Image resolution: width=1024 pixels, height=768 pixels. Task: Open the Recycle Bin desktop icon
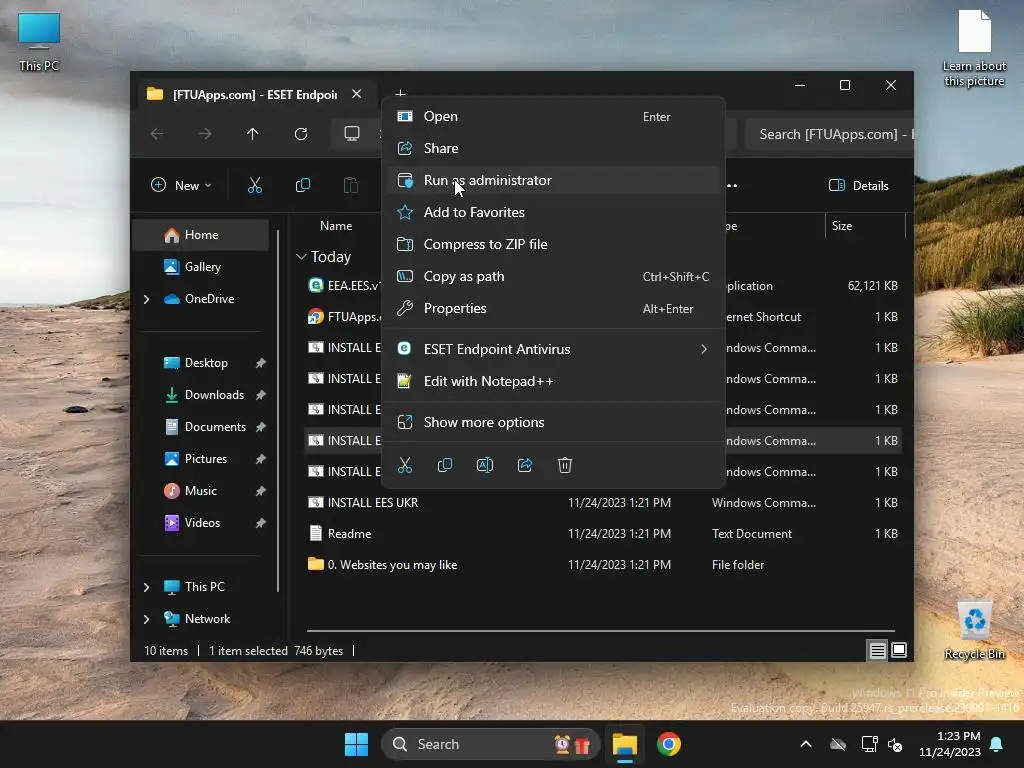pyautogui.click(x=974, y=630)
